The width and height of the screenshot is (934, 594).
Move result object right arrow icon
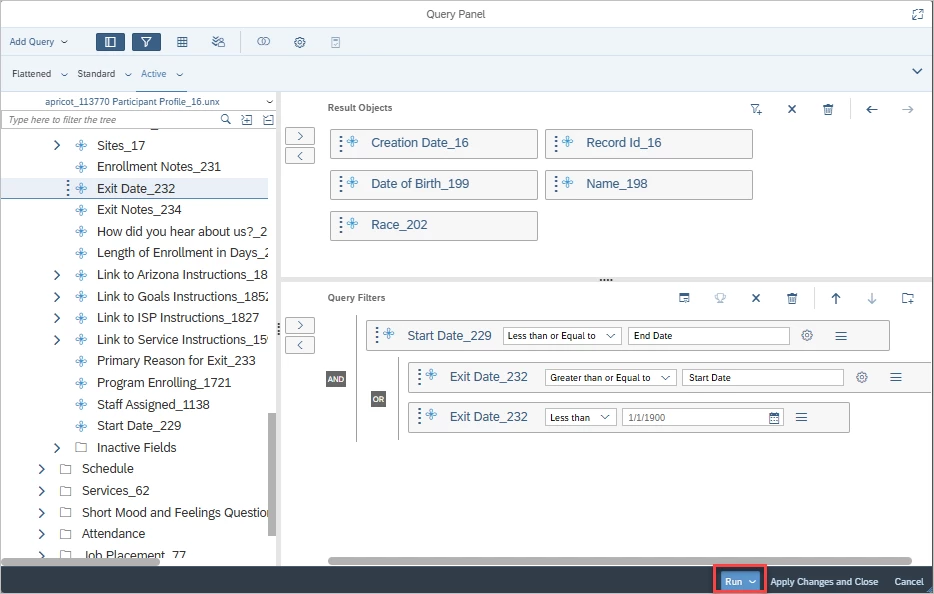[x=907, y=109]
